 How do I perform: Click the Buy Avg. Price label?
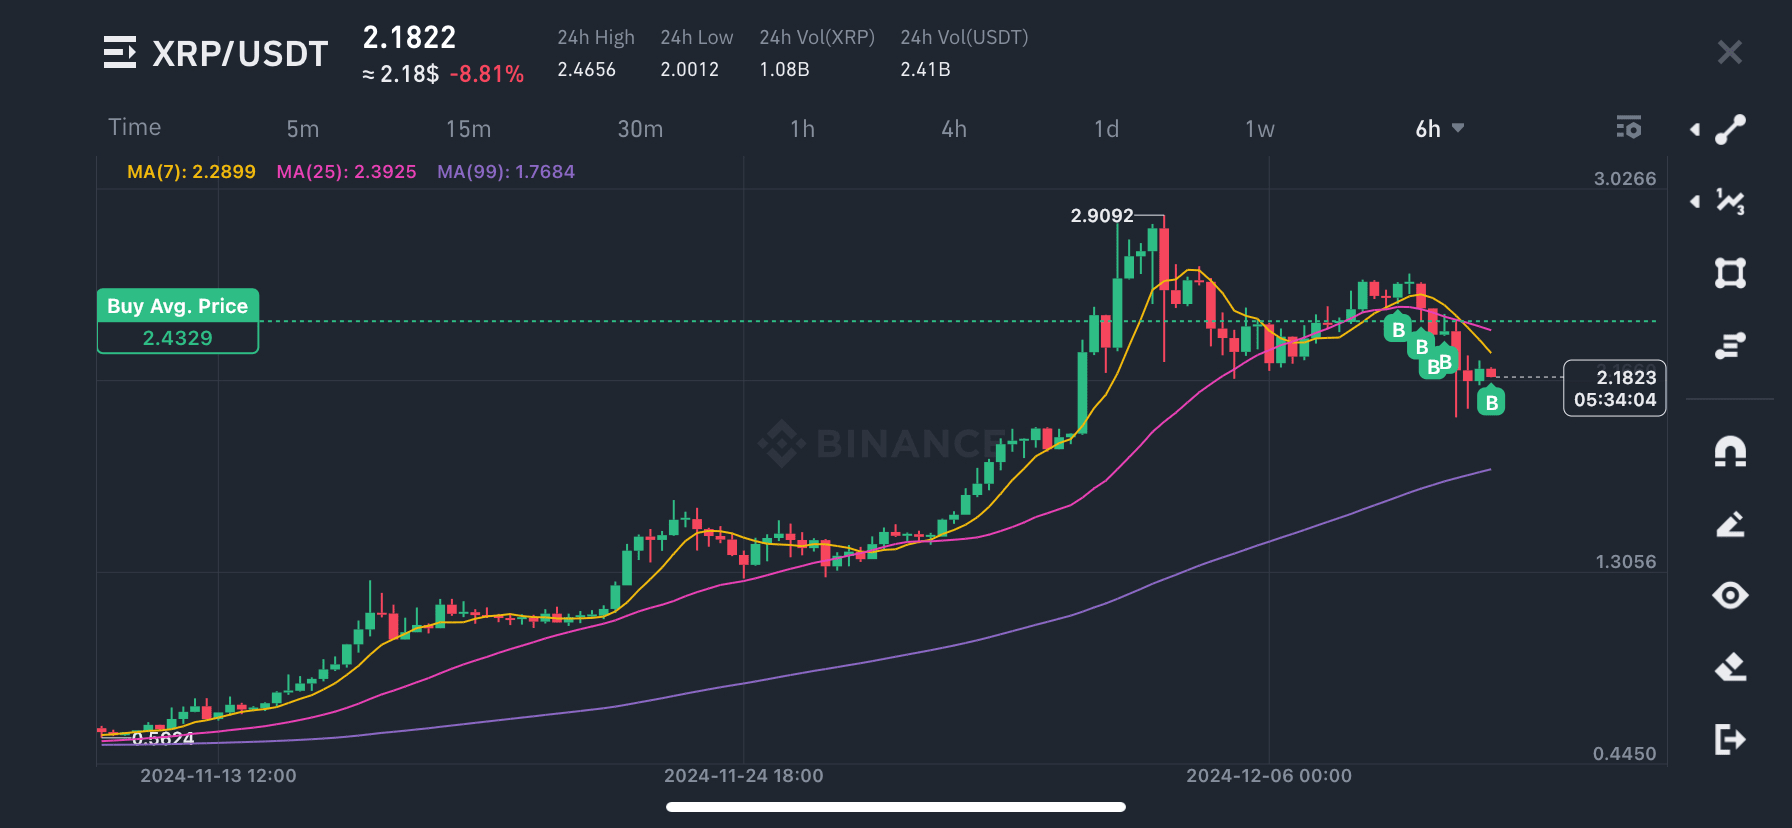pyautogui.click(x=177, y=306)
